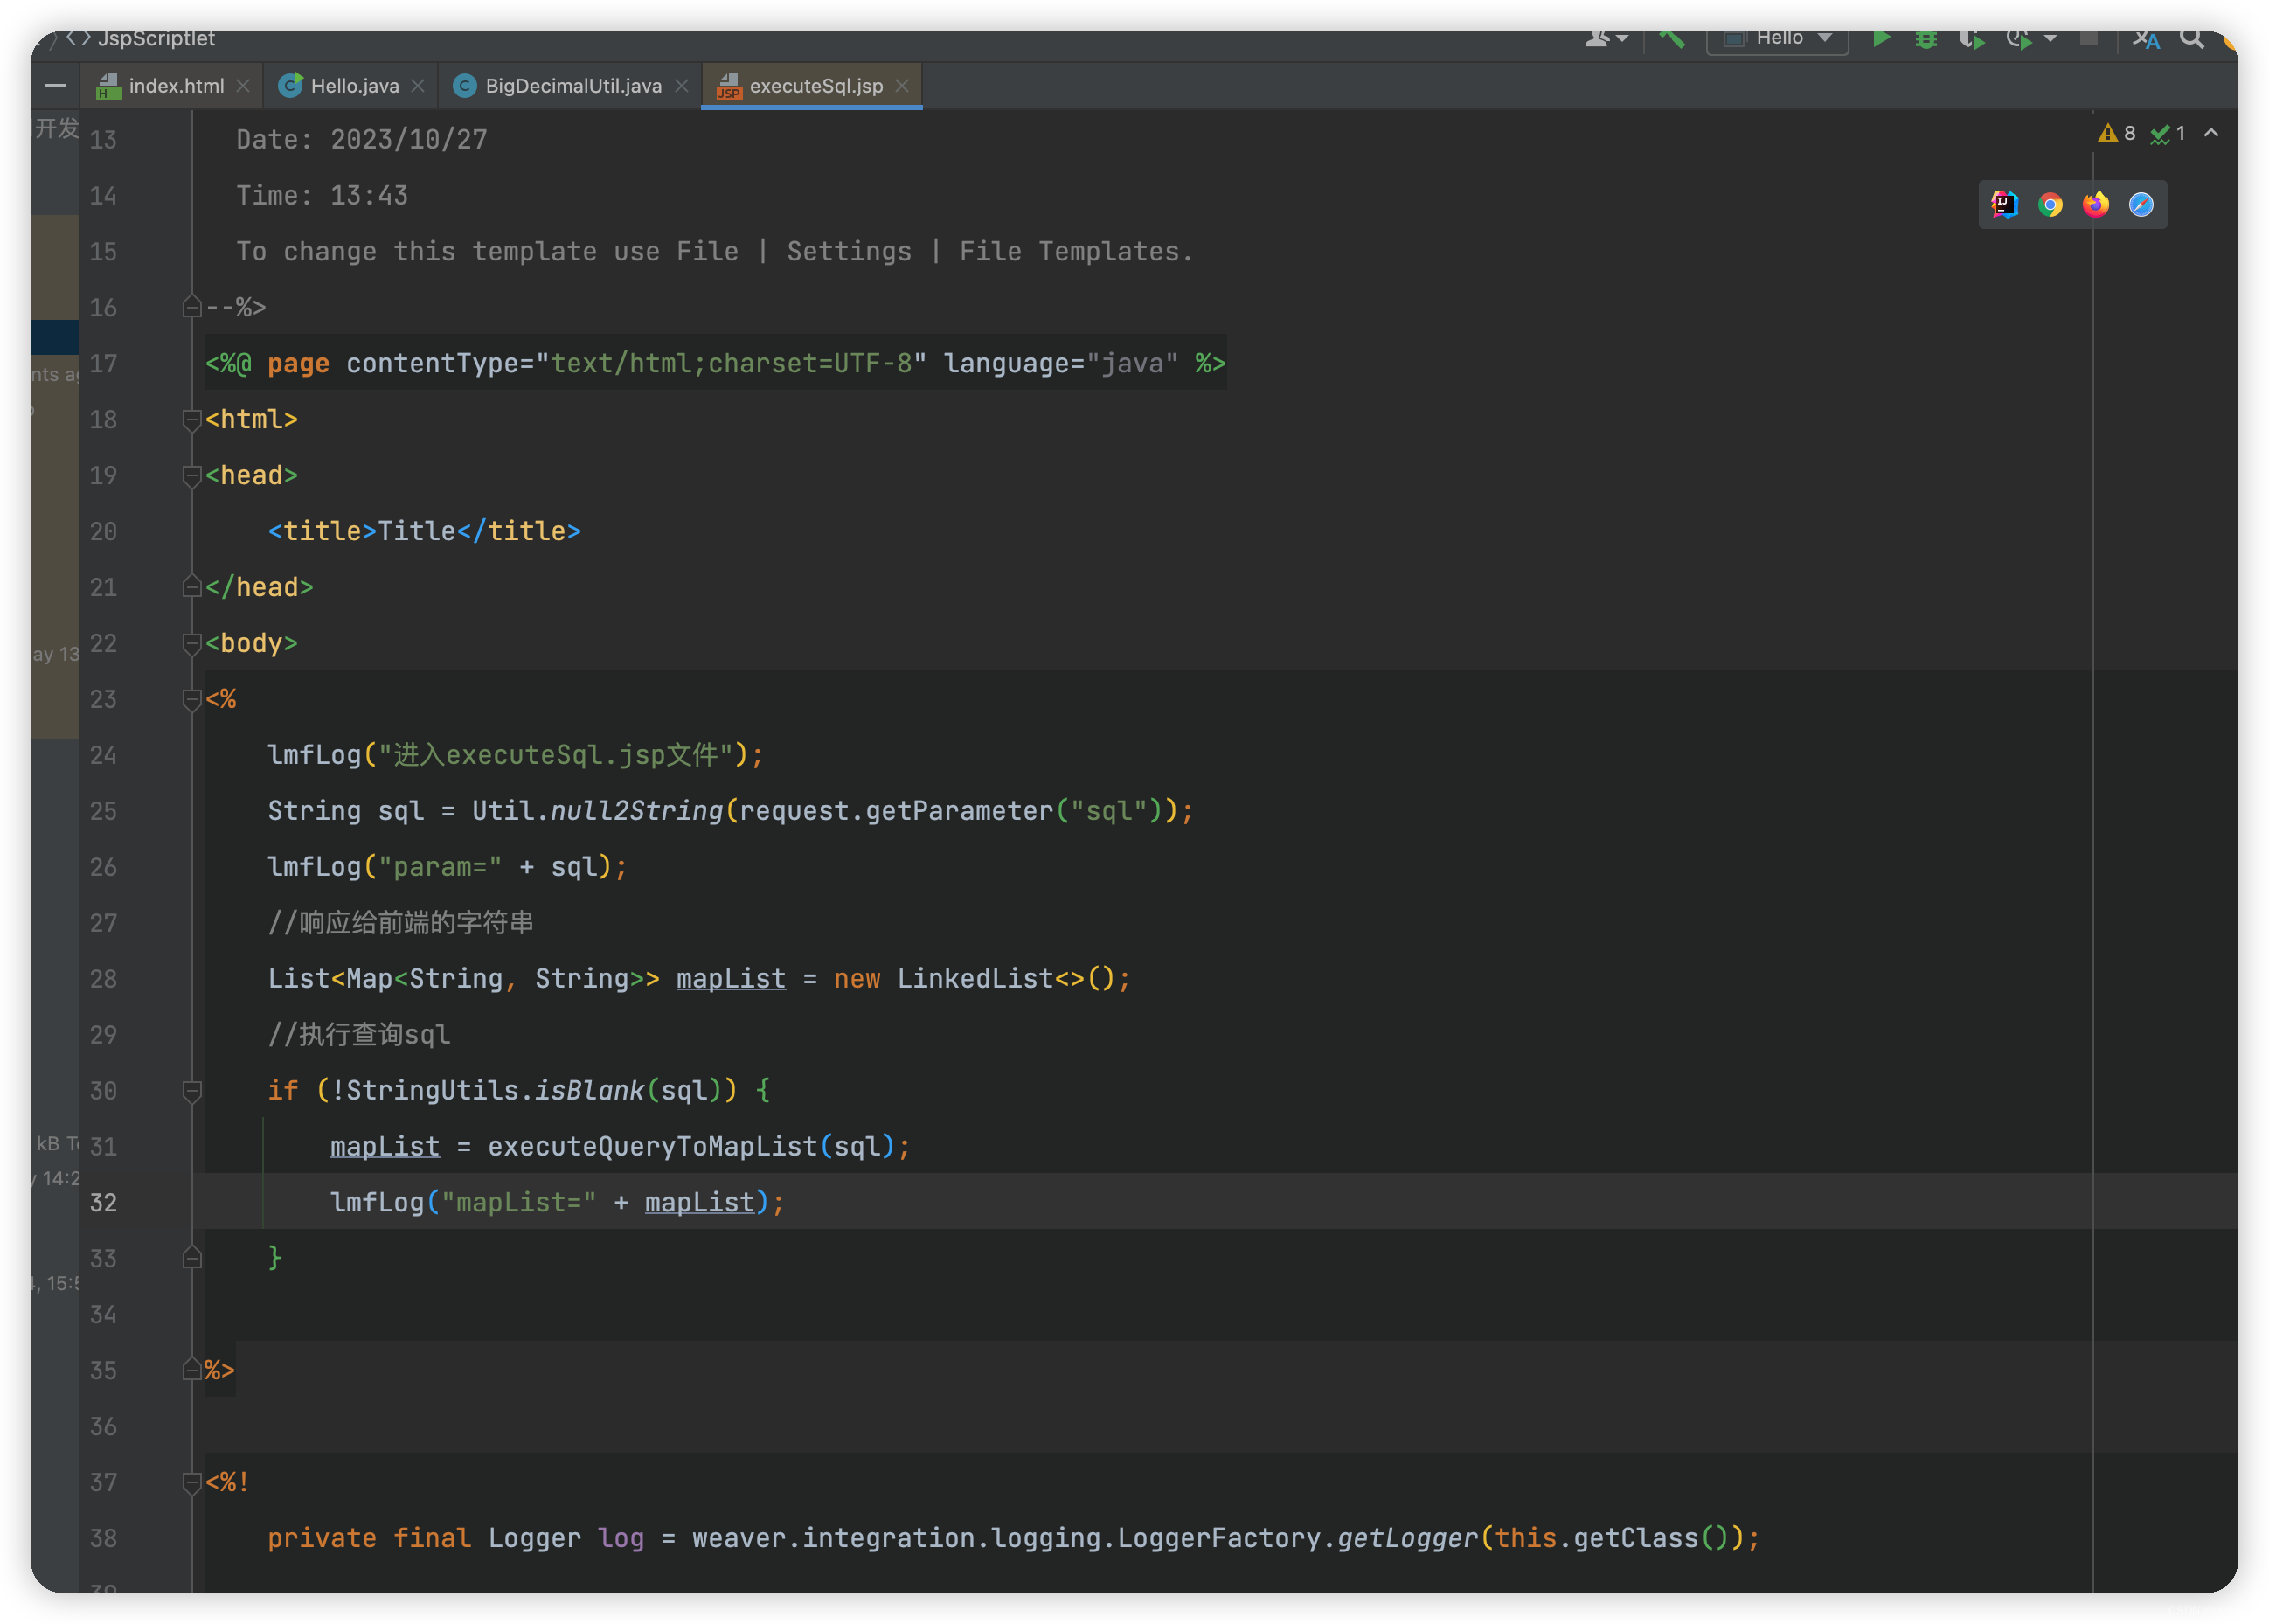Open the Hello run configuration dropdown
2269x1624 pixels.
tap(1776, 38)
